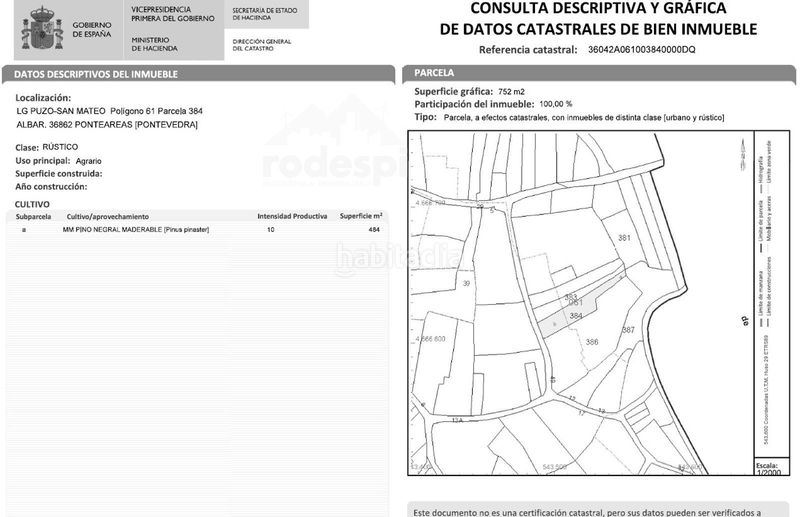Image resolution: width=800 pixels, height=517 pixels.
Task: Click parcel label "386" on the map
Action: (592, 342)
